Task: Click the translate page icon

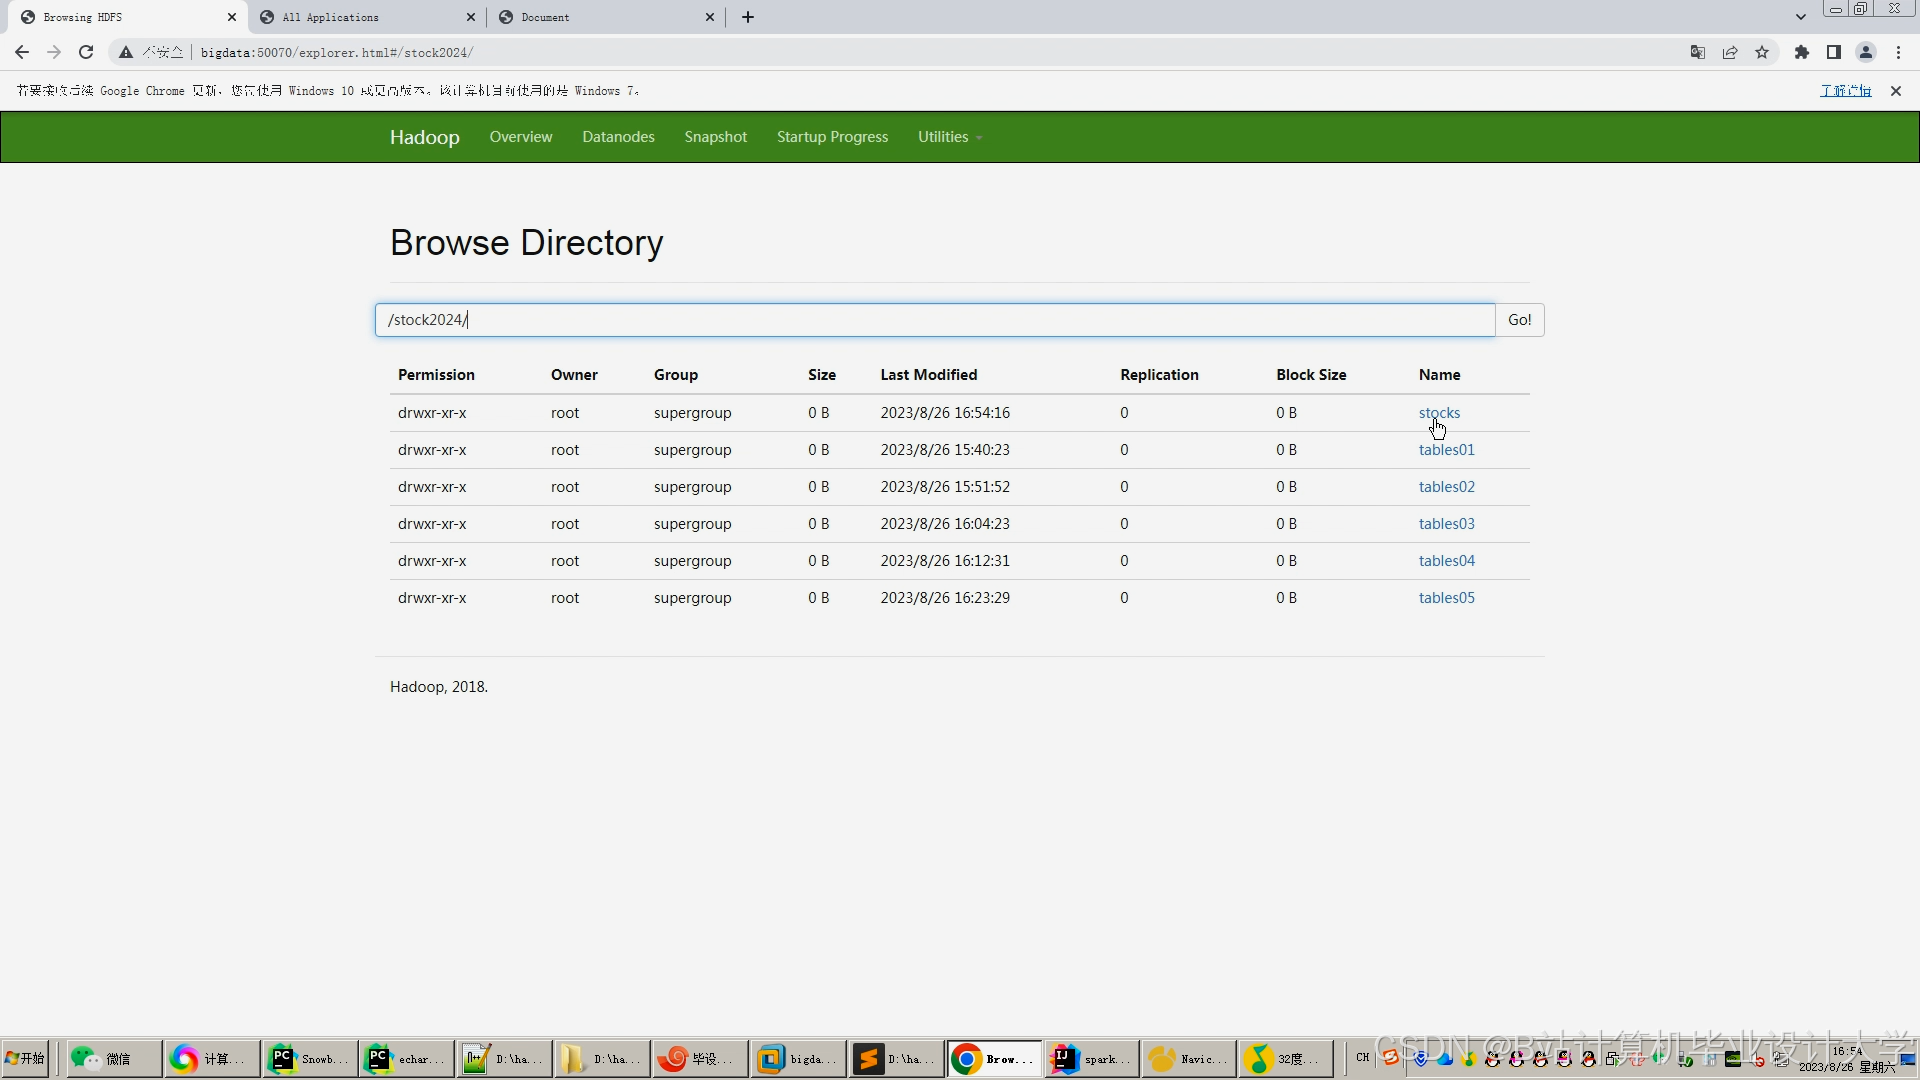Action: tap(1698, 52)
